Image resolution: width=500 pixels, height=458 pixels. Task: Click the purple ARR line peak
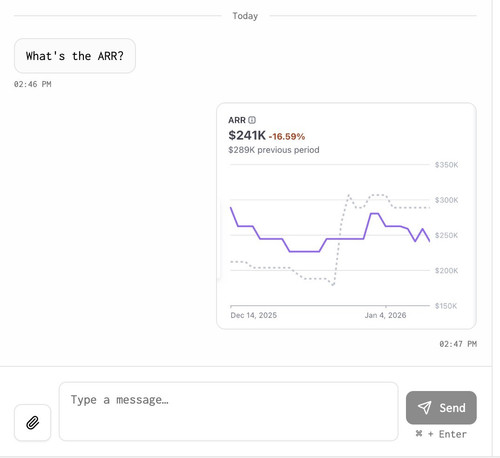point(375,213)
